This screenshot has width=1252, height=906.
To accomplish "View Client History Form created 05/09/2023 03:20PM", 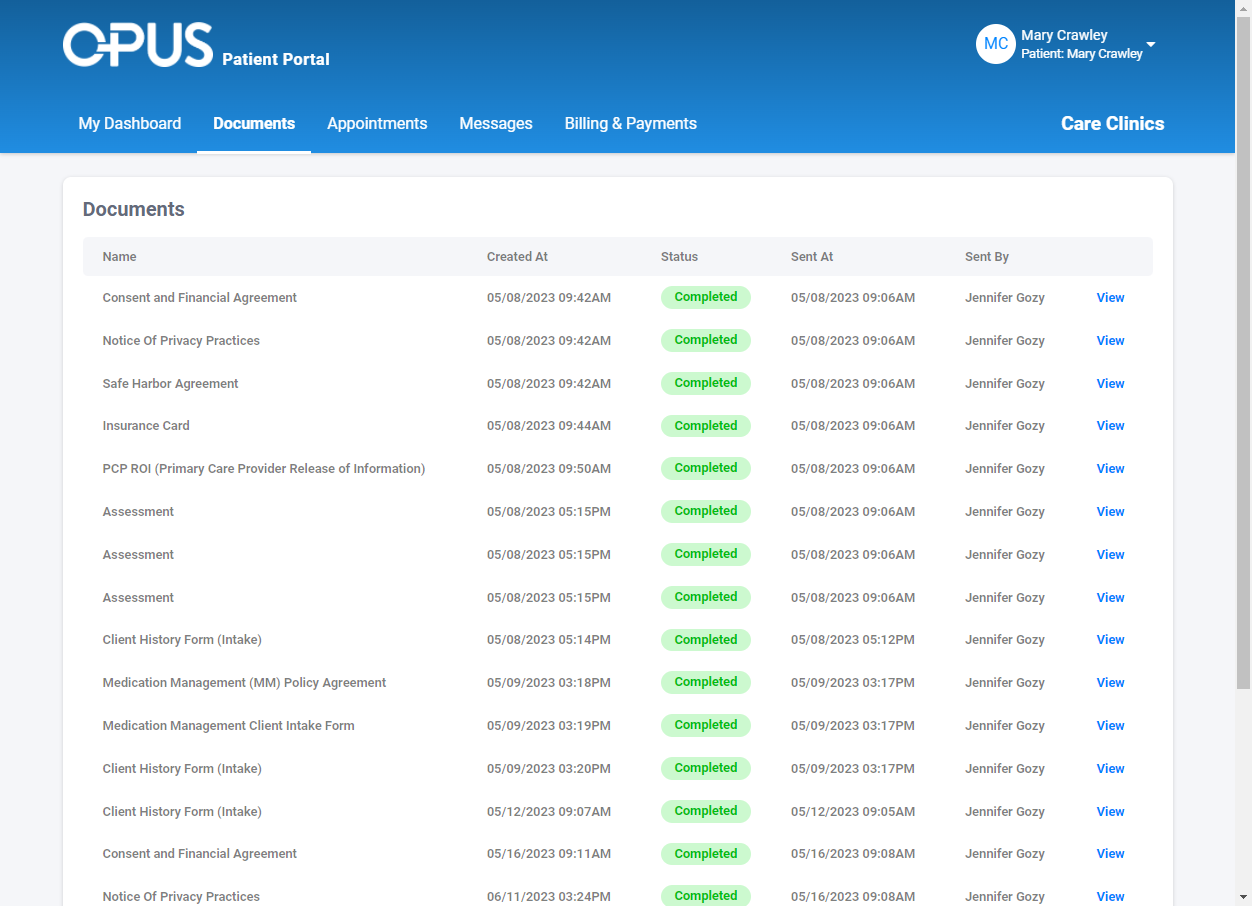I will 1110,769.
